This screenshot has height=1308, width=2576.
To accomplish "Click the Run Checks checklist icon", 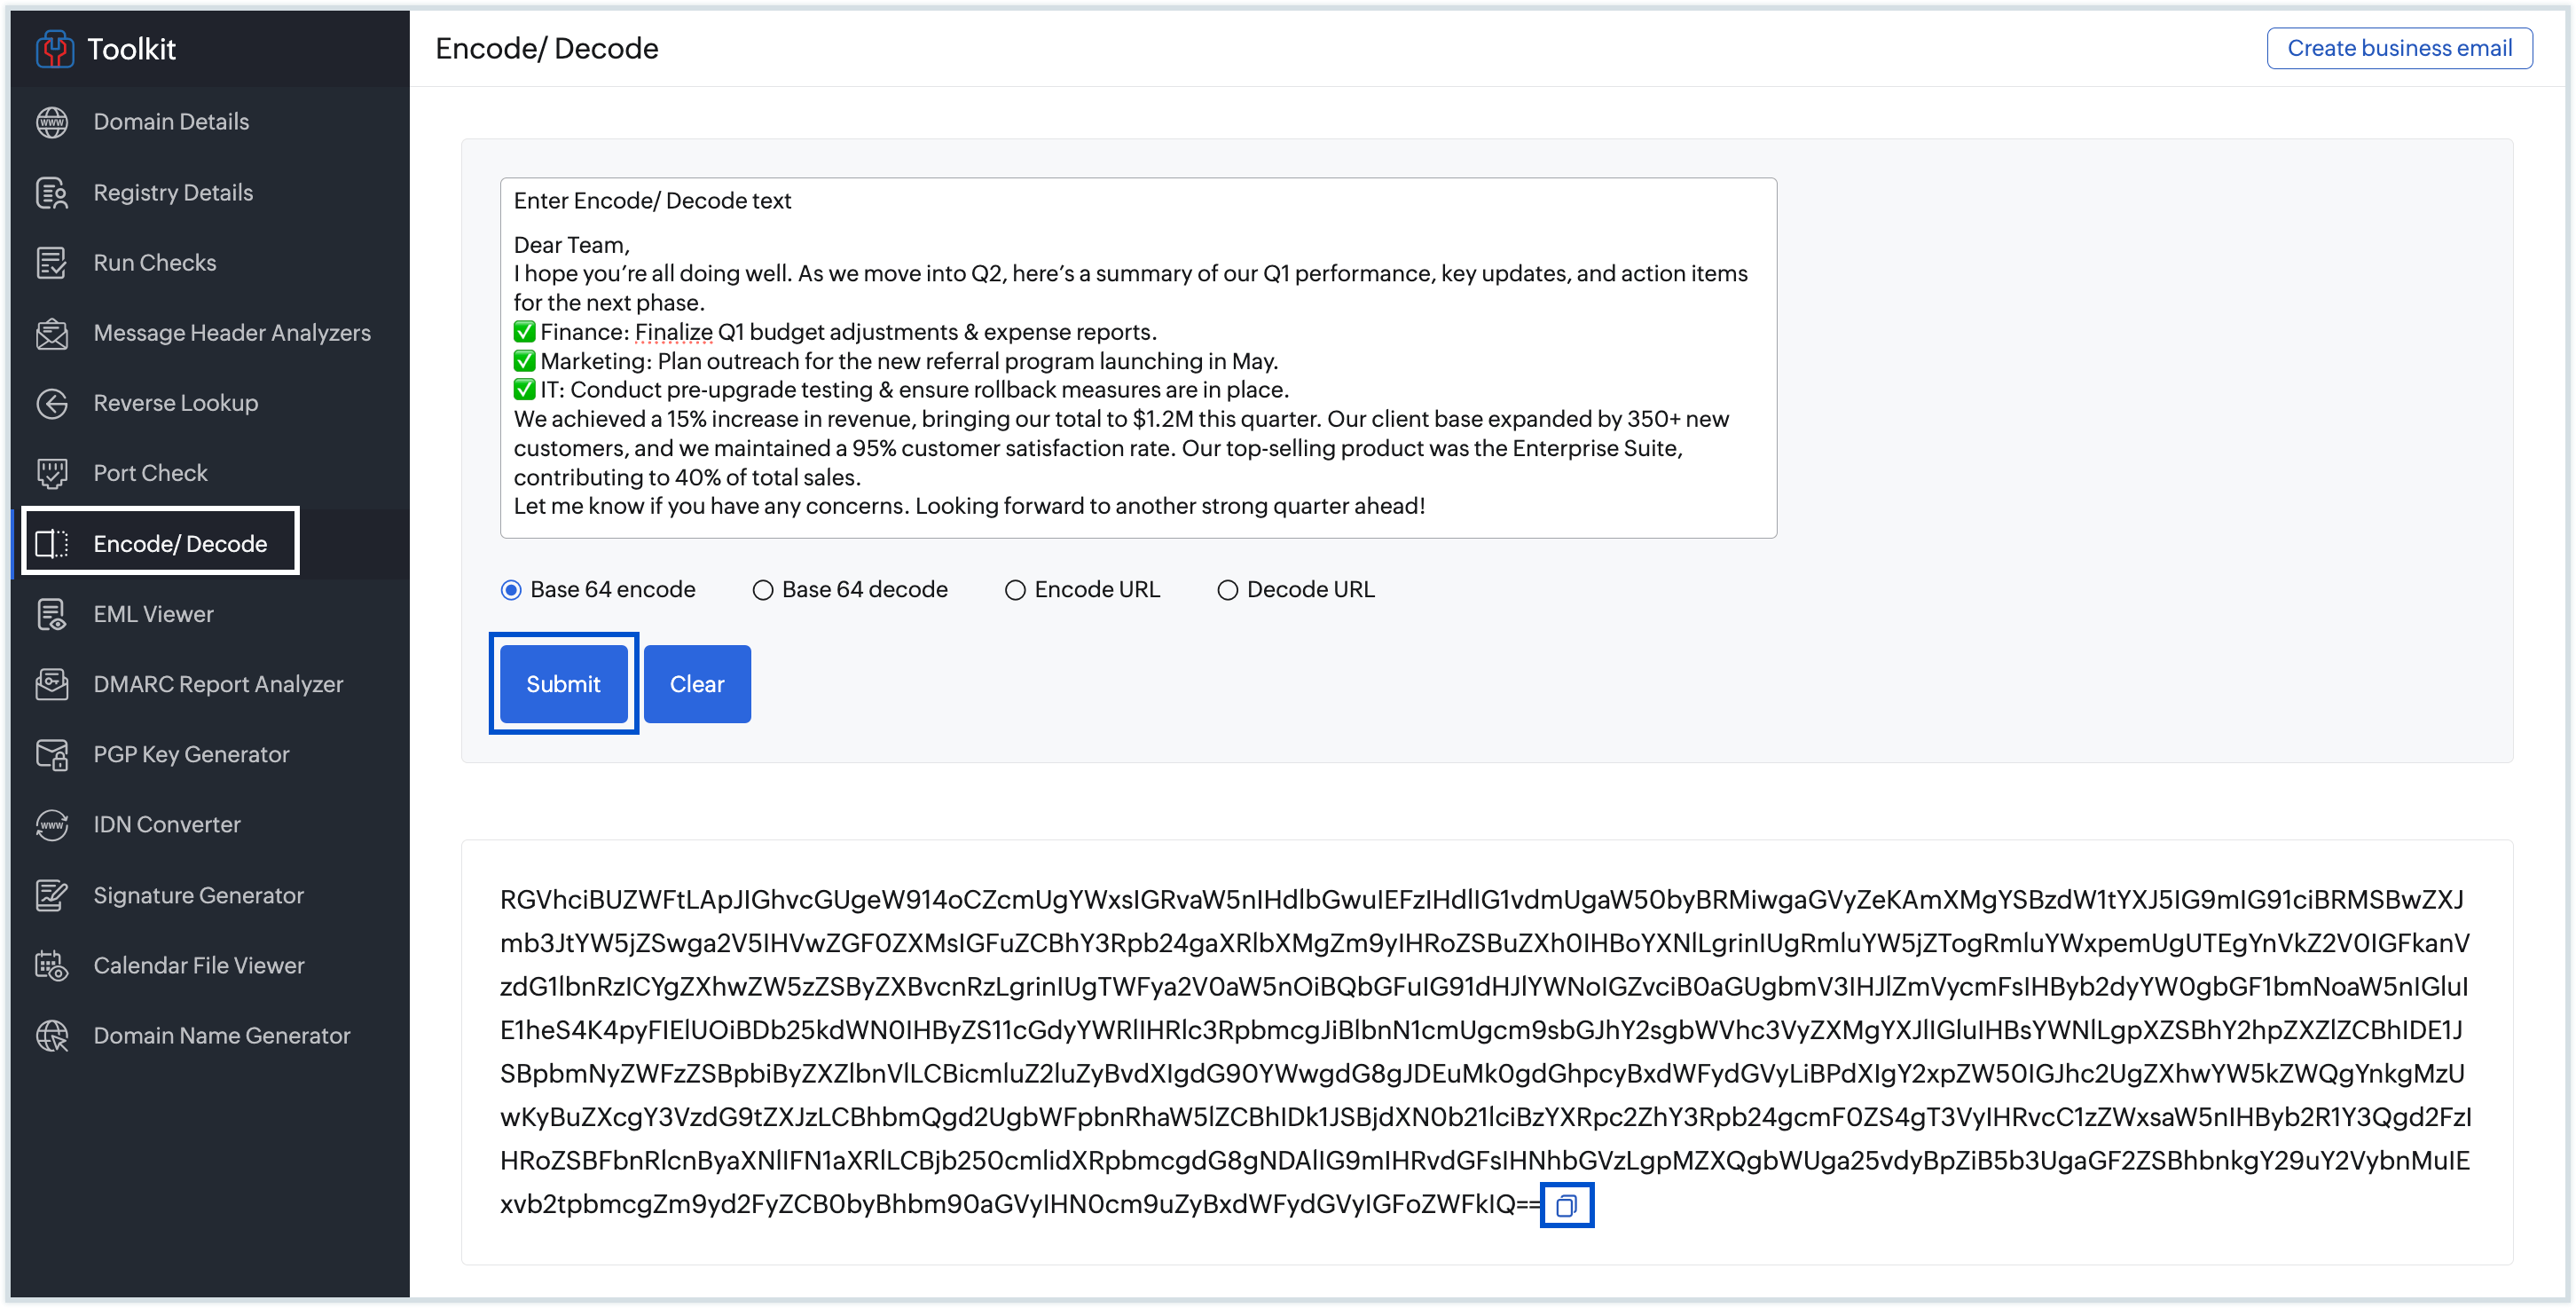I will pyautogui.click(x=52, y=263).
